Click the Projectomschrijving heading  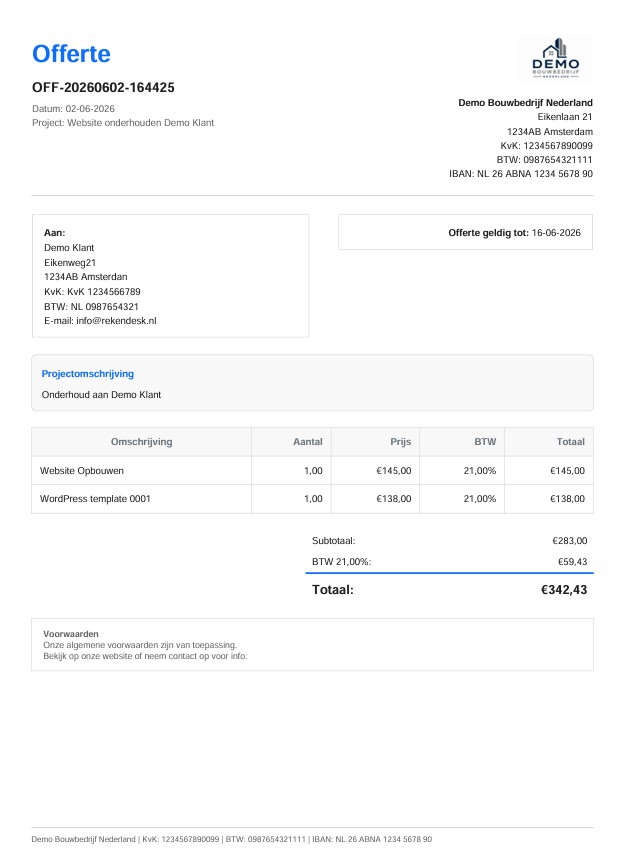coord(88,374)
